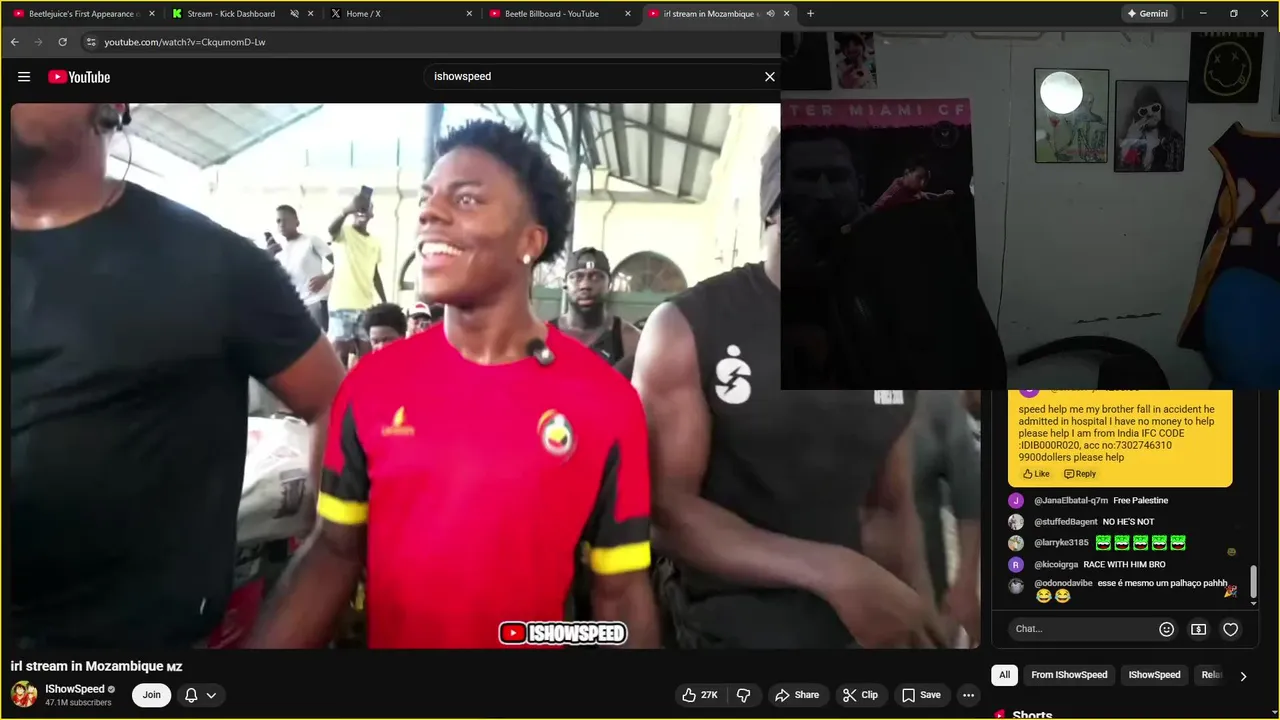Close the Kick Dashboard tab
Viewport: 1280px width, 720px height.
click(x=310, y=14)
